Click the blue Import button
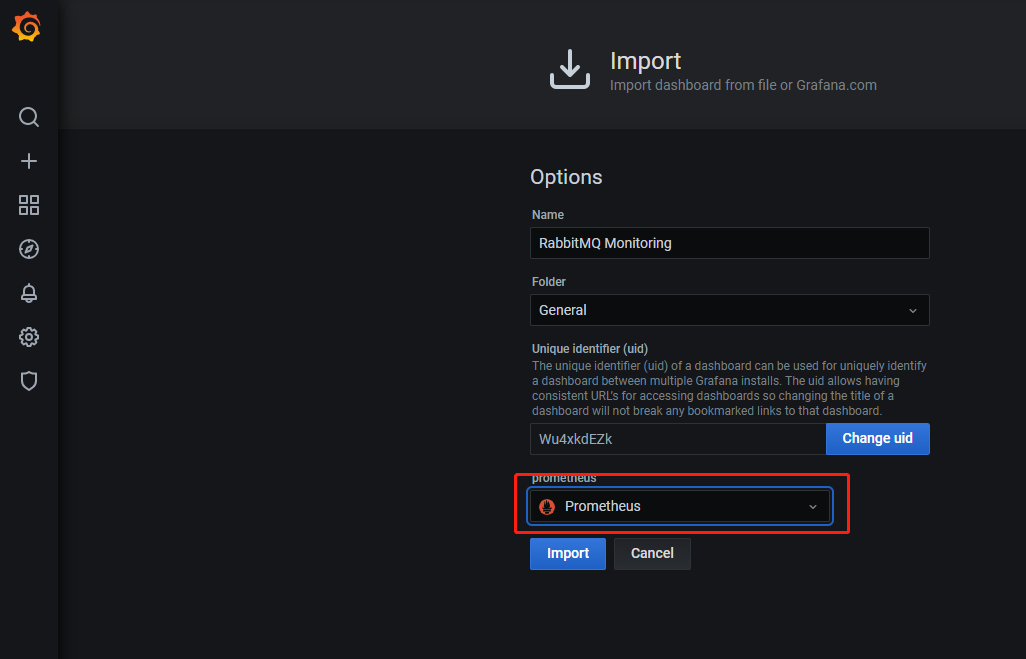 pyautogui.click(x=567, y=554)
